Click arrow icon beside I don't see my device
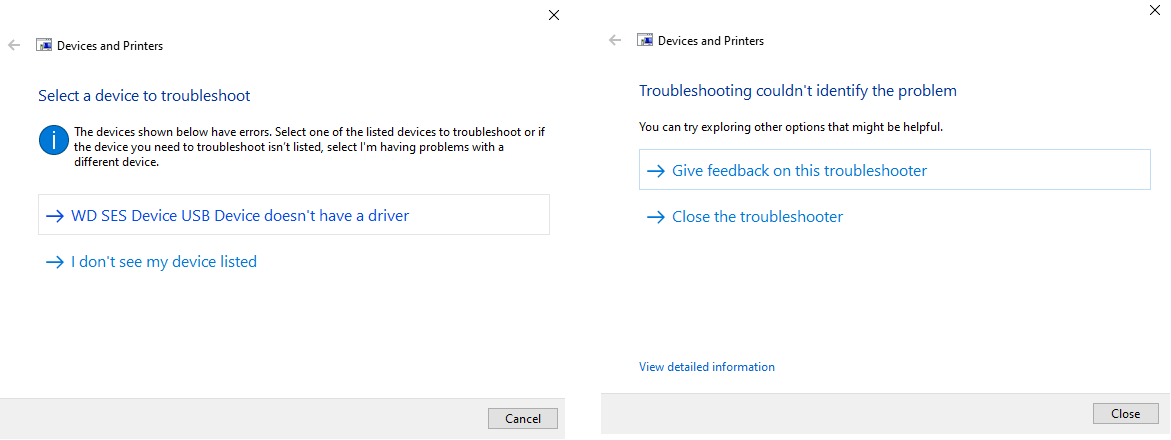The height and width of the screenshot is (440, 1171). pos(55,262)
